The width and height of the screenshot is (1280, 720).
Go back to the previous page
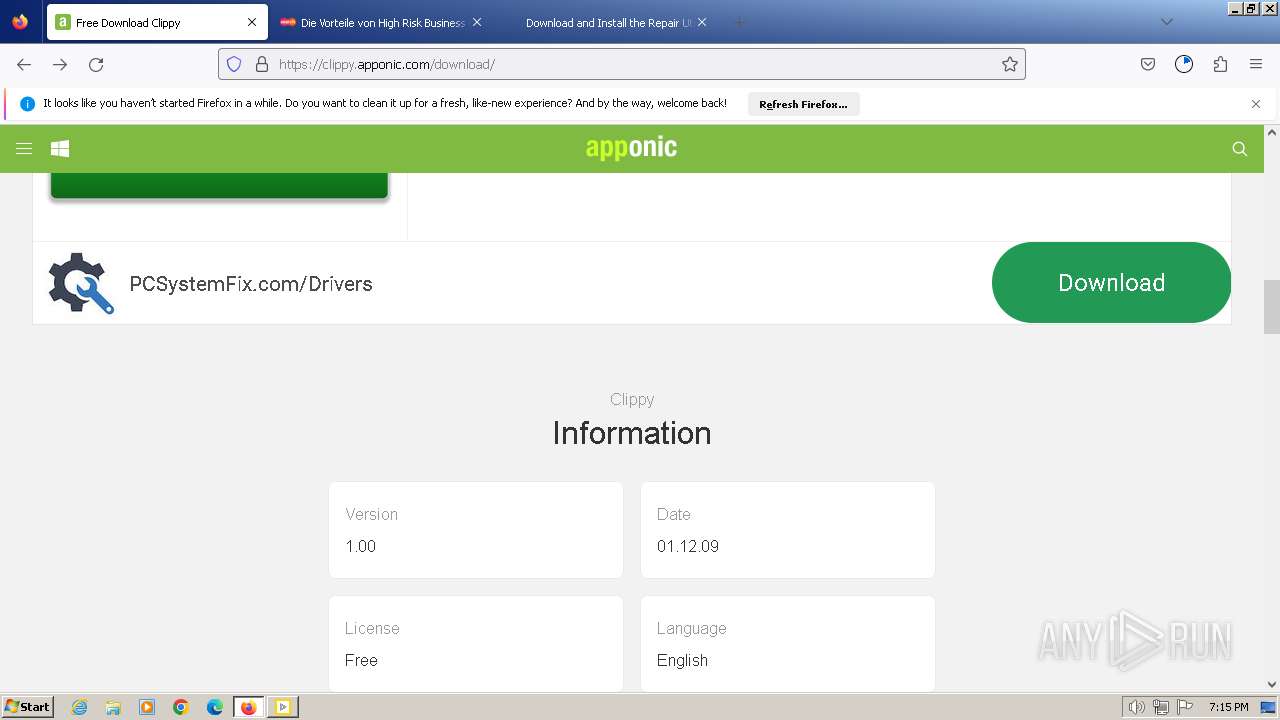click(x=24, y=64)
